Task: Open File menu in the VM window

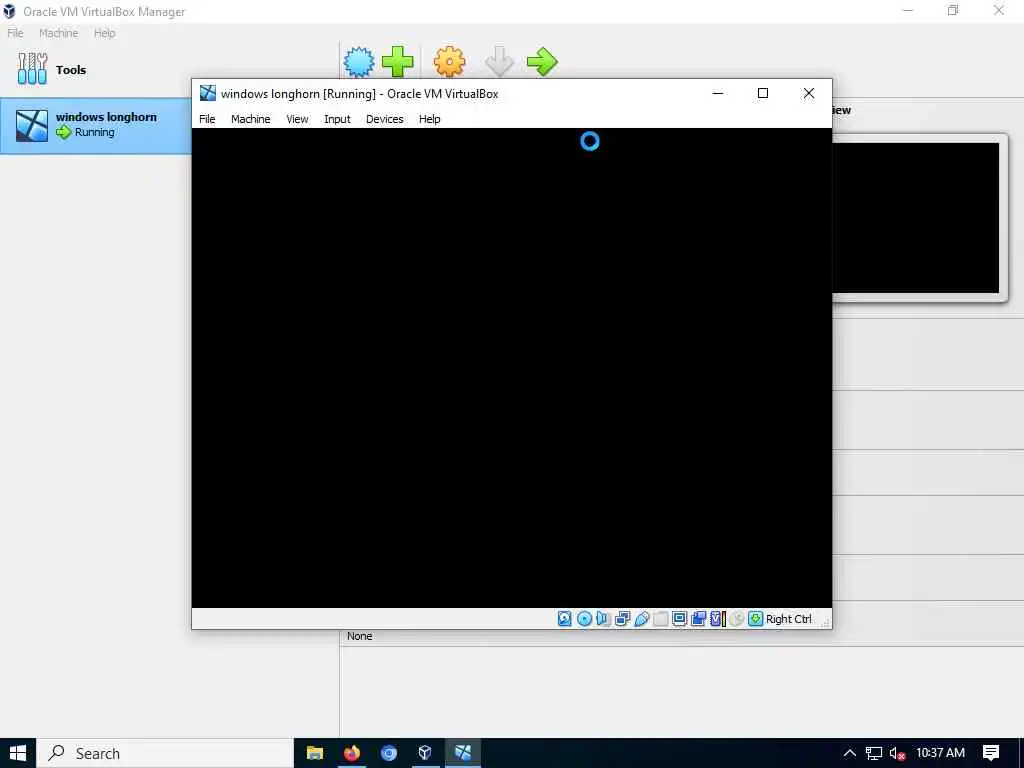Action: click(x=207, y=119)
